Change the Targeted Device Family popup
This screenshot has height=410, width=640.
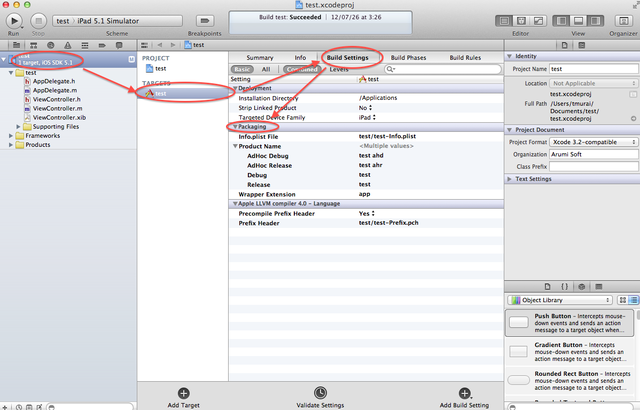(367, 117)
